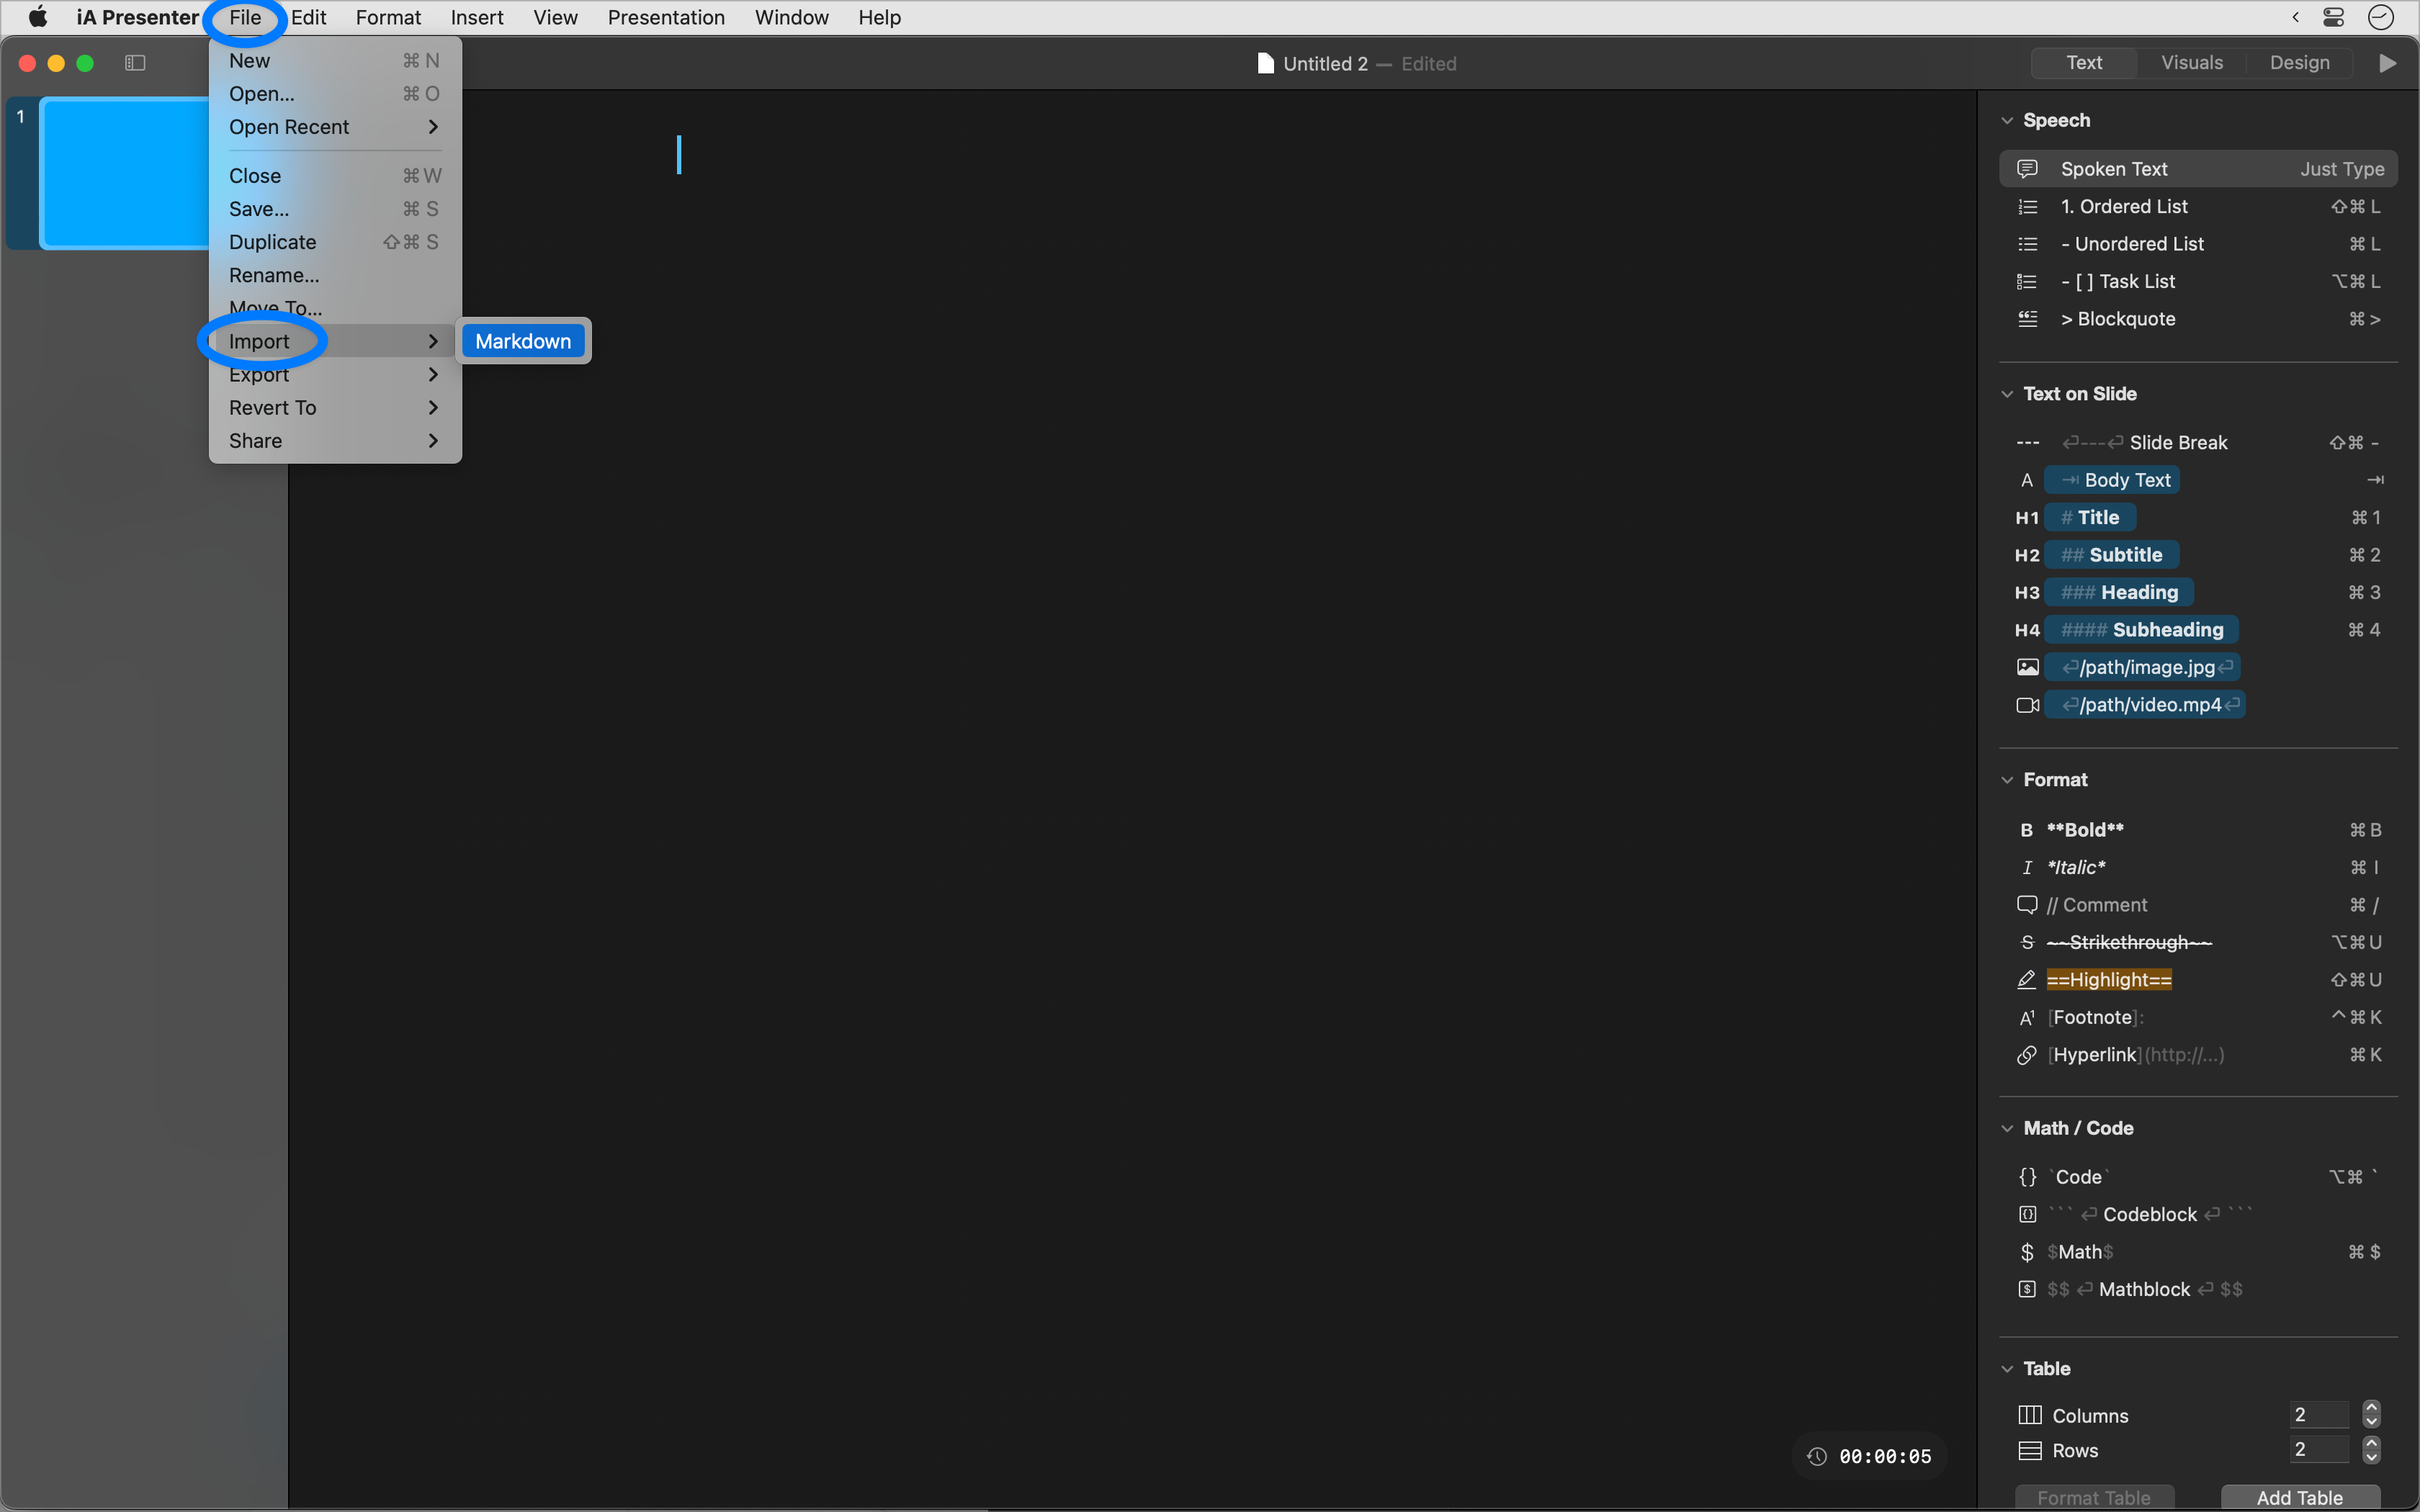Click the image path icon
The width and height of the screenshot is (2420, 1512).
coord(2027,667)
